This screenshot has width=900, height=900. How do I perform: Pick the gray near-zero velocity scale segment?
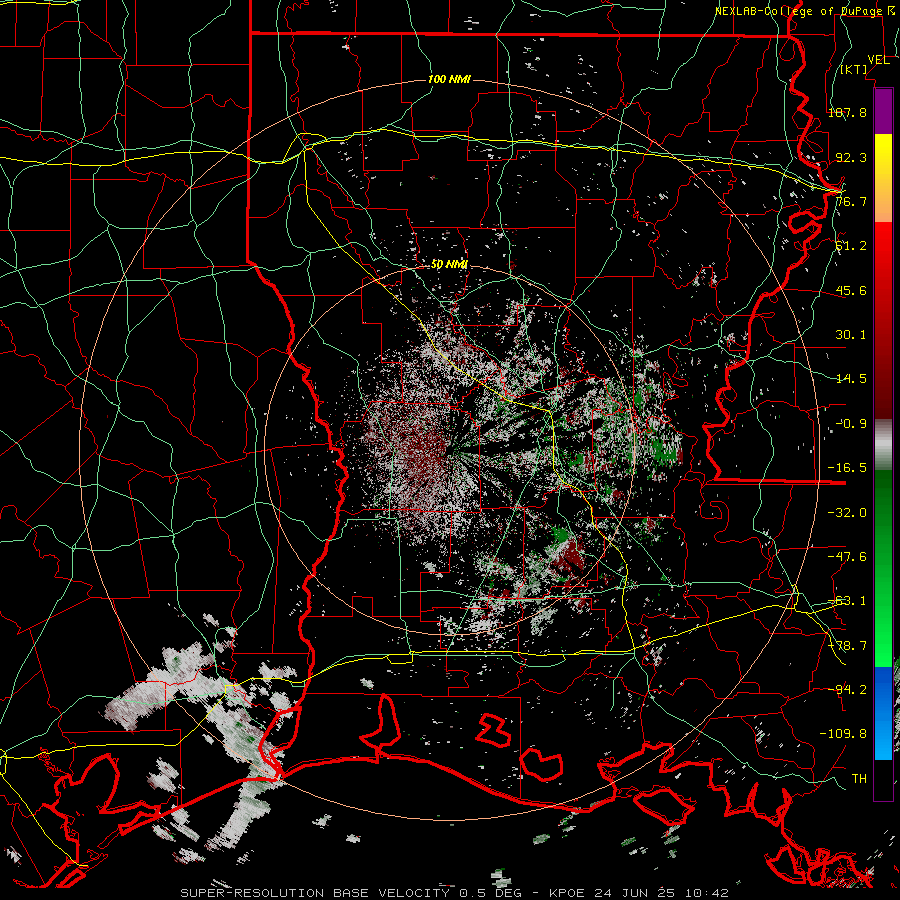[x=883, y=445]
